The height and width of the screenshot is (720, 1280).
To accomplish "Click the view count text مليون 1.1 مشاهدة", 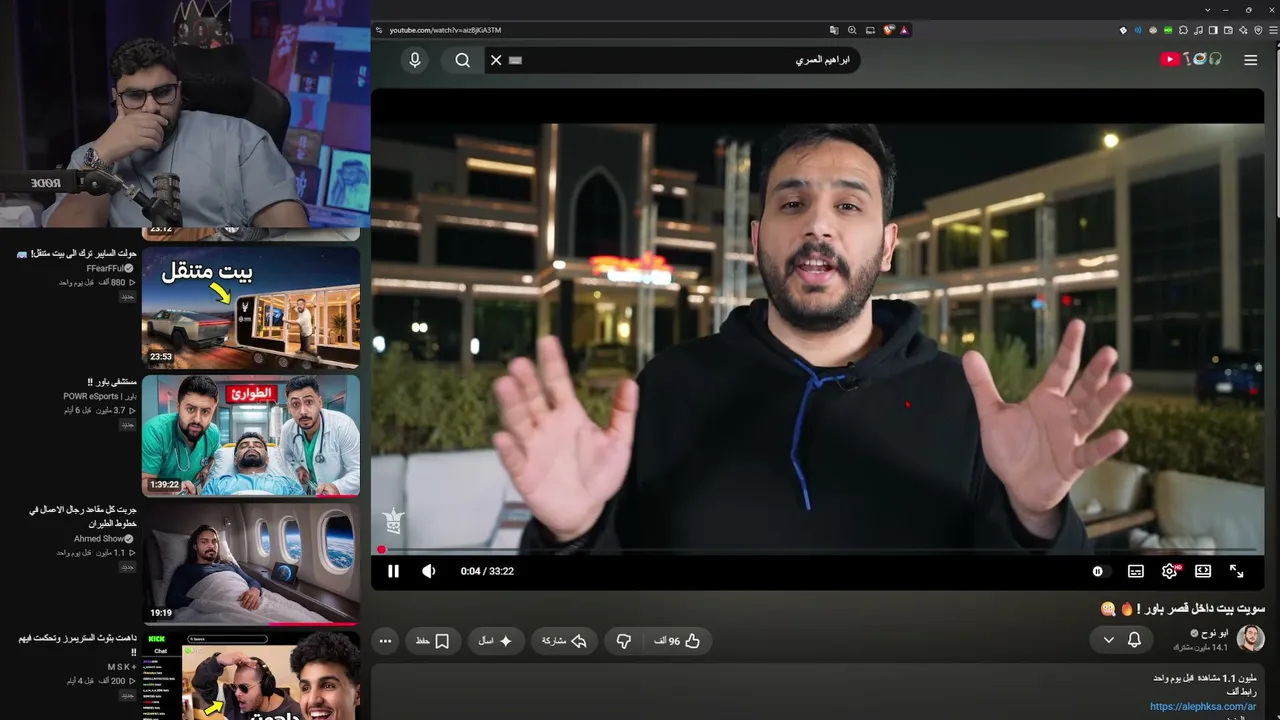I will click(1226, 678).
